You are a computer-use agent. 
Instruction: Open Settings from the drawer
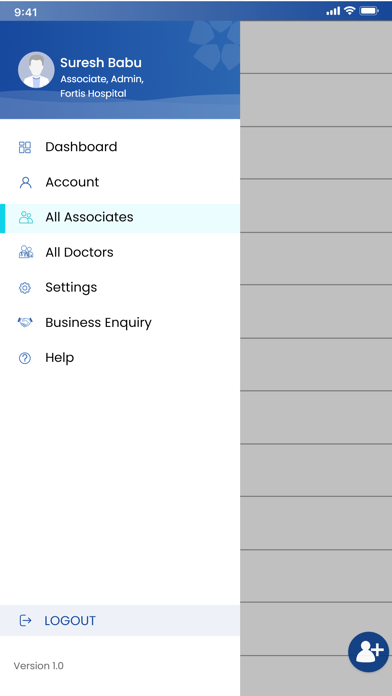[x=120, y=287]
